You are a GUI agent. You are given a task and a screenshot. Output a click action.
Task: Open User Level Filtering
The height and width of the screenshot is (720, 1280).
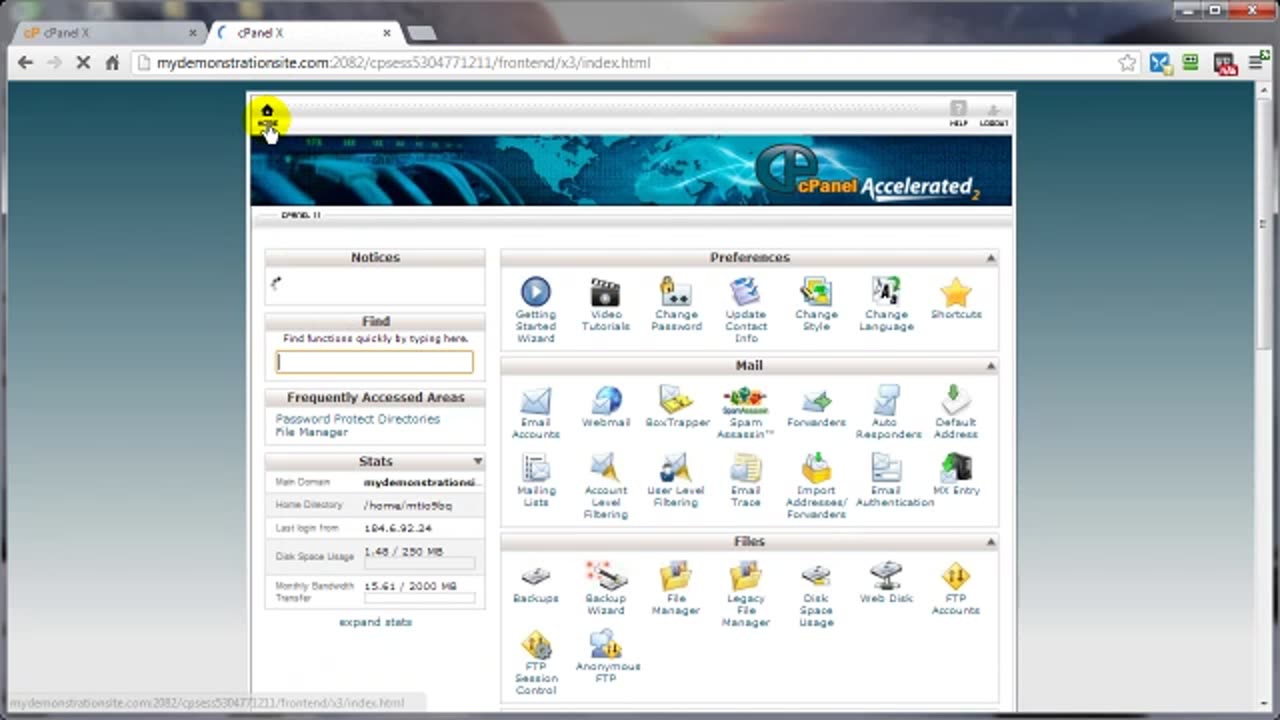coord(676,480)
